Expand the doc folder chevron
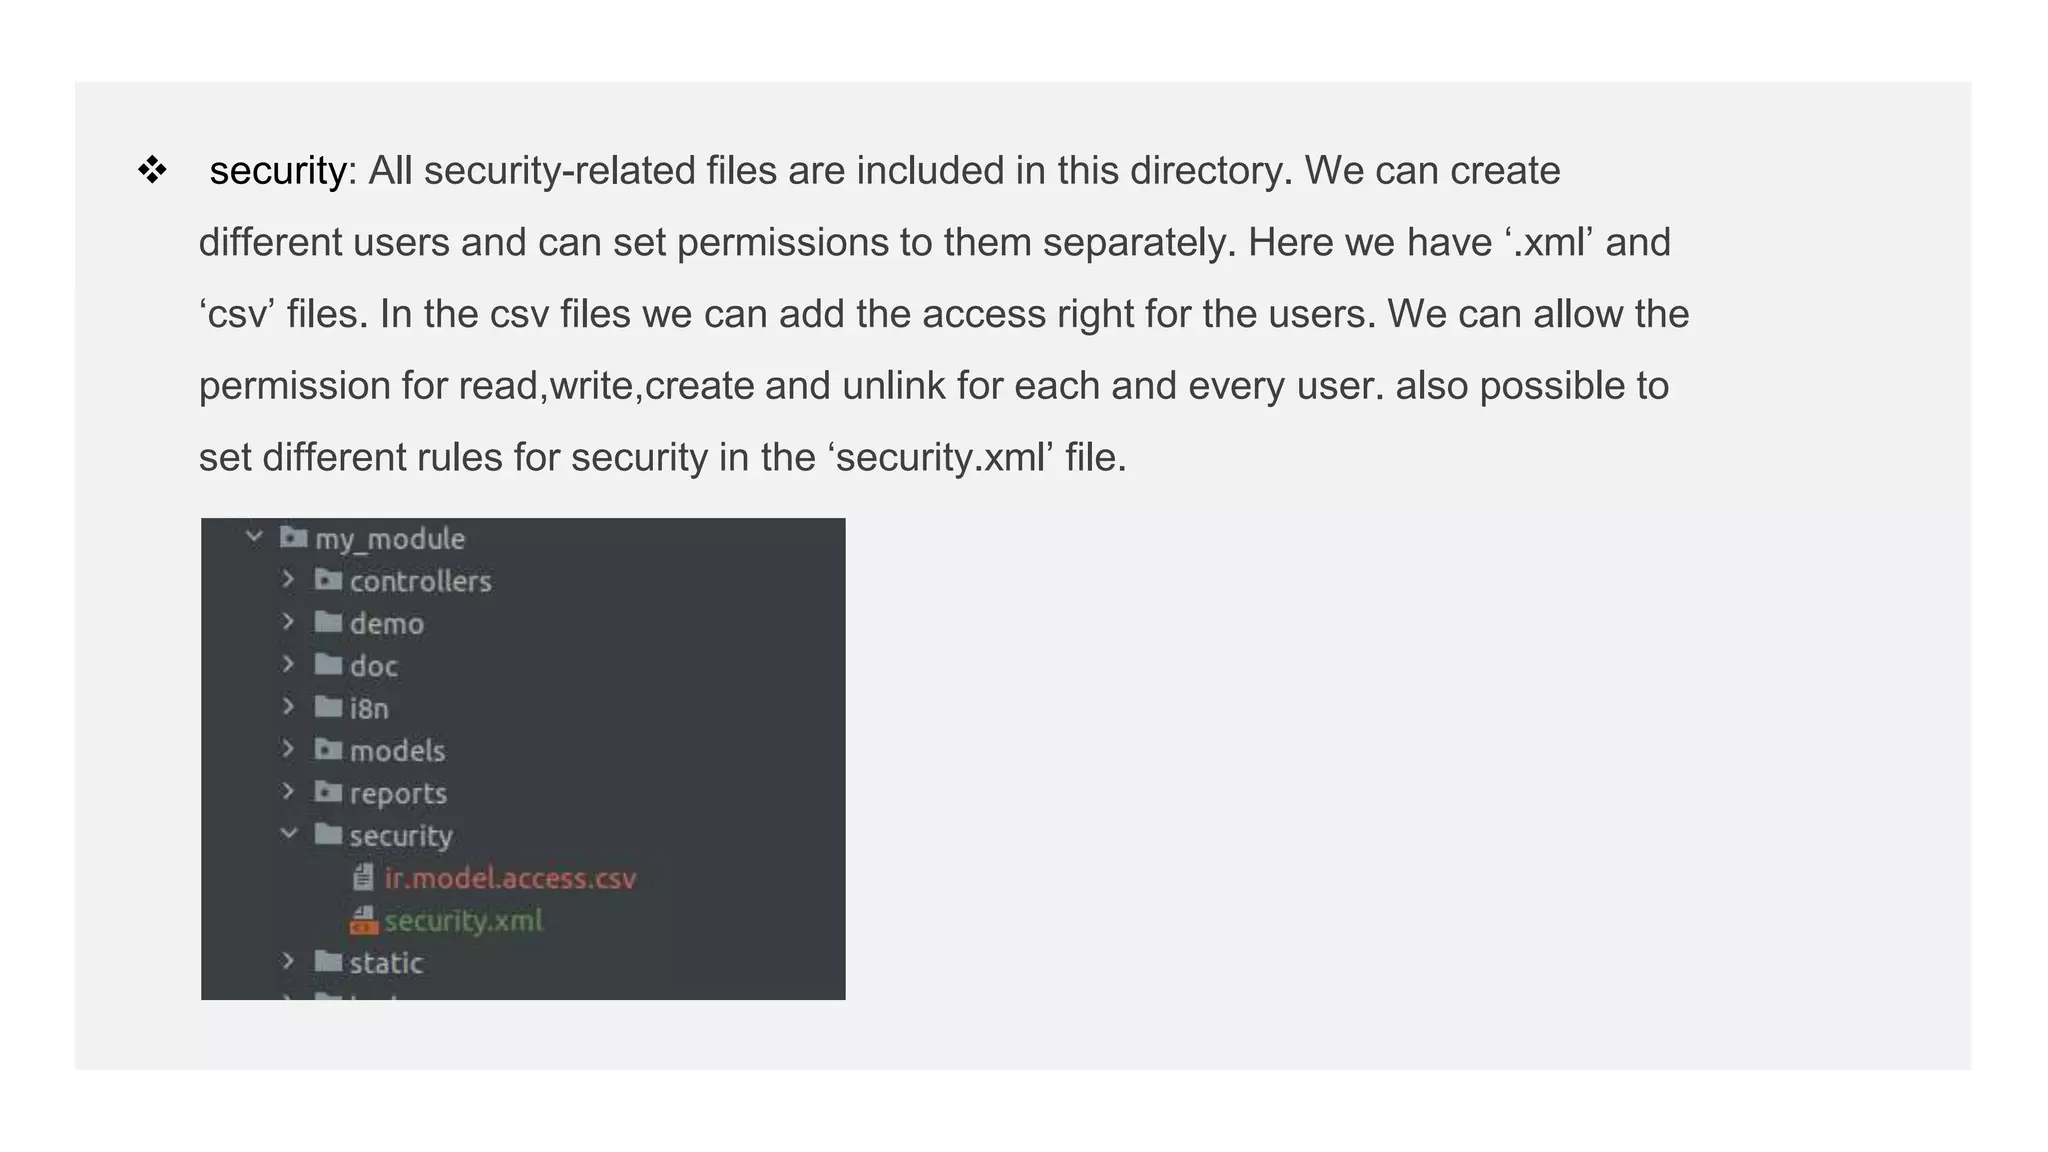Screen dimensions: 2048x1152 [288, 664]
